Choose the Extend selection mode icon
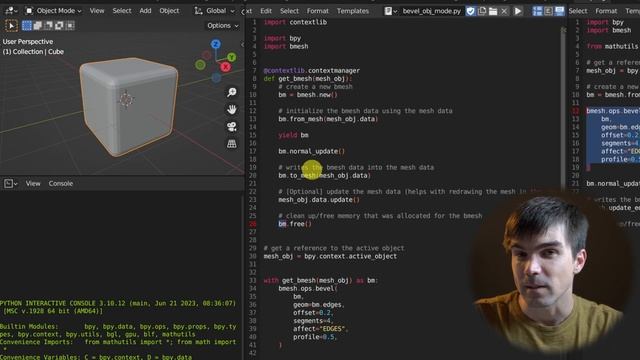 pos(38,26)
